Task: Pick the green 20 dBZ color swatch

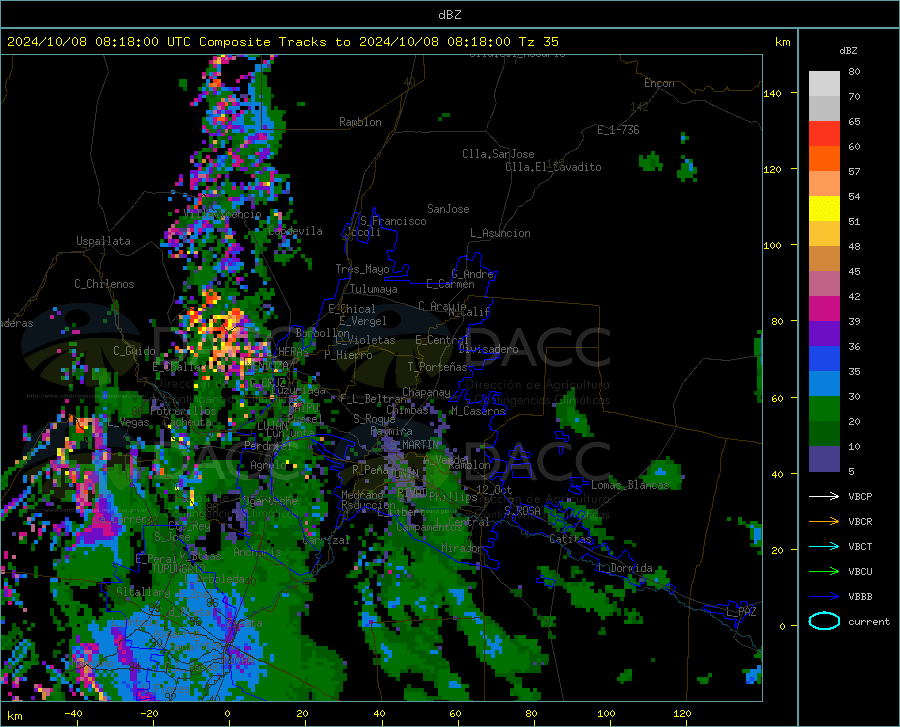Action: point(824,409)
